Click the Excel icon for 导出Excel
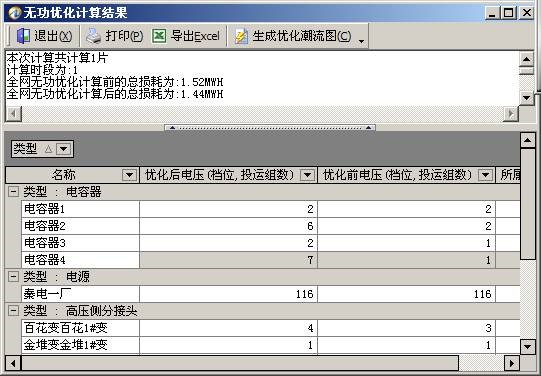Viewport: 541px width, 376px height. click(x=159, y=36)
